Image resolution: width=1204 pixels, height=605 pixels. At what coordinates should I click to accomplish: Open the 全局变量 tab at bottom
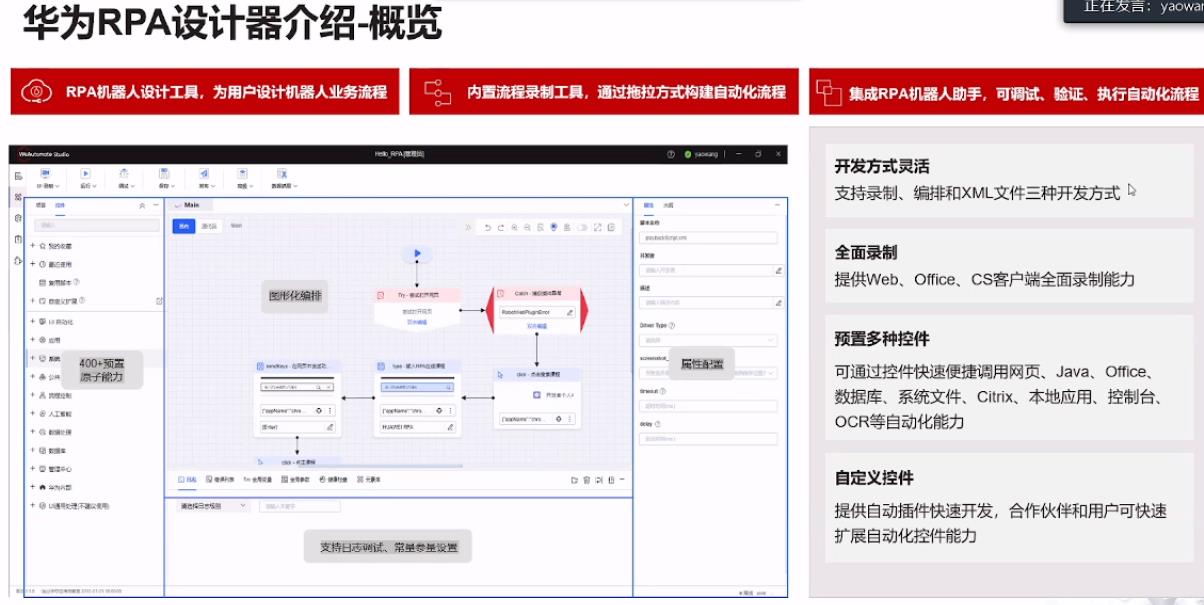point(258,480)
